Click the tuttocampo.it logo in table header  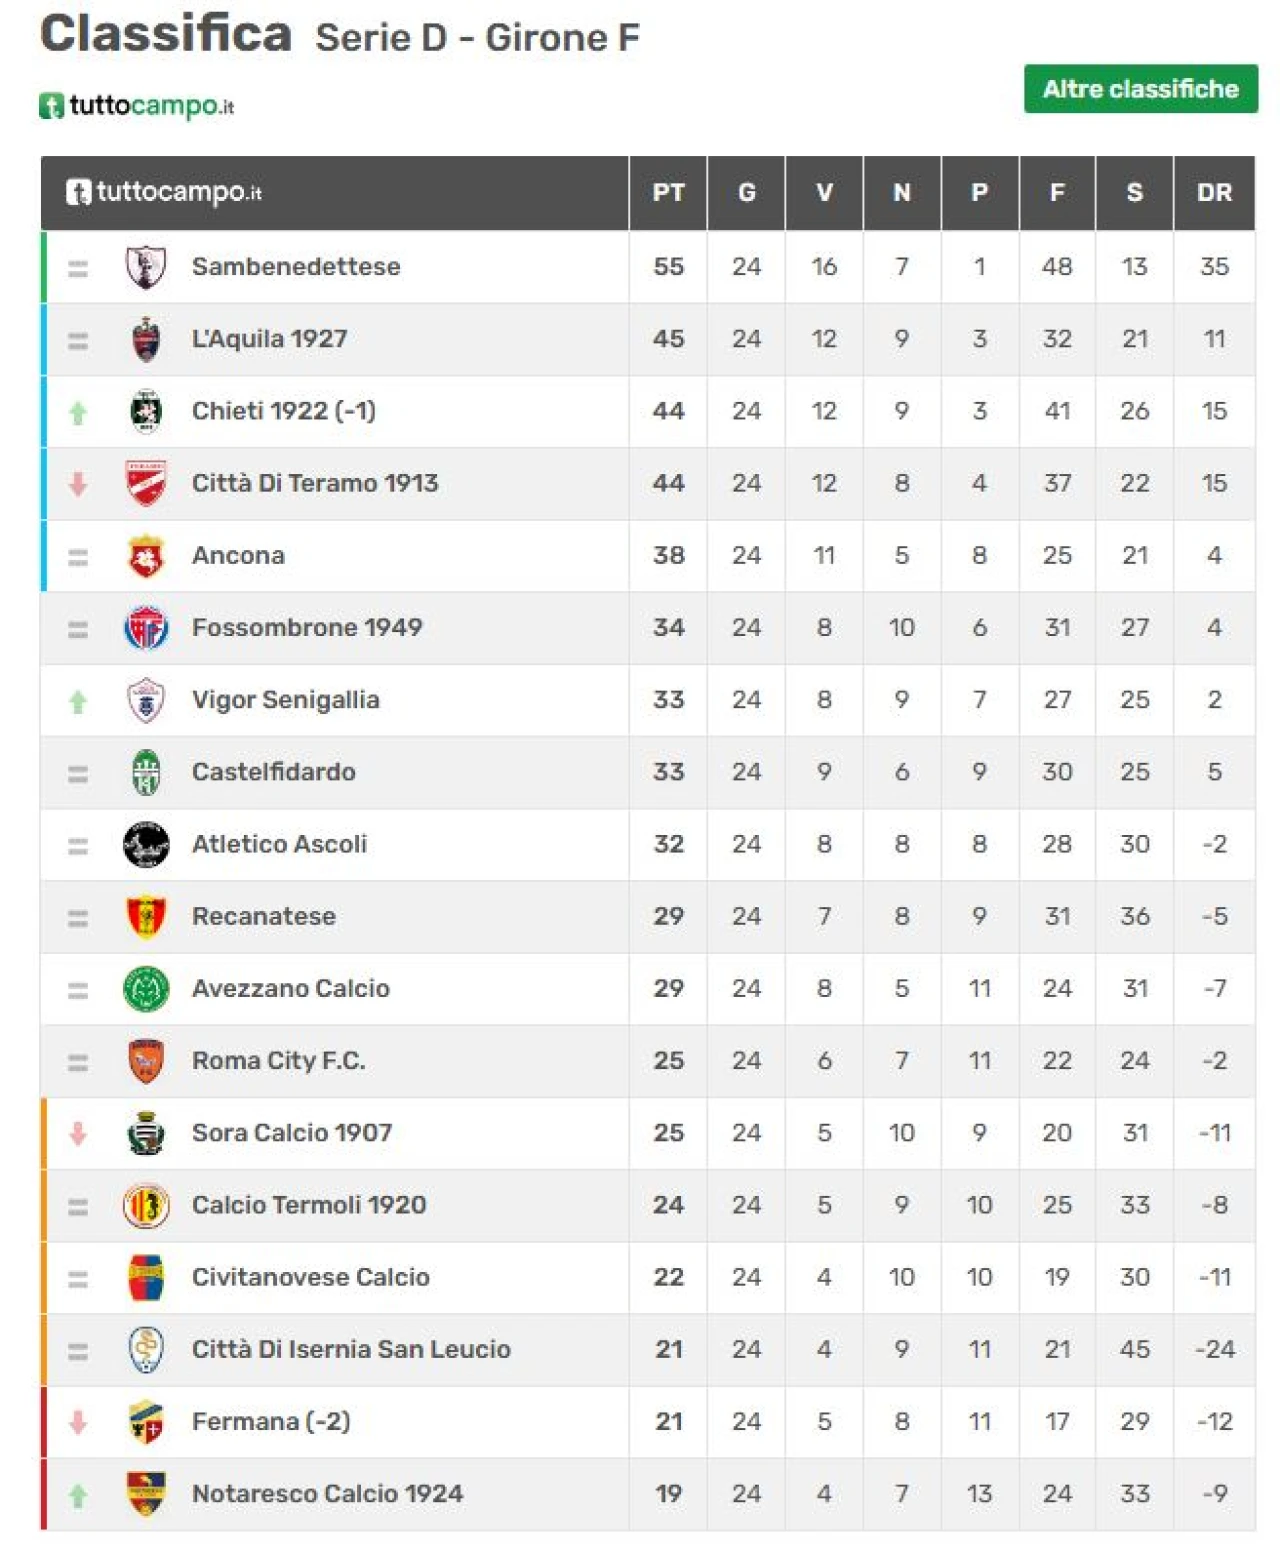pyautogui.click(x=164, y=192)
